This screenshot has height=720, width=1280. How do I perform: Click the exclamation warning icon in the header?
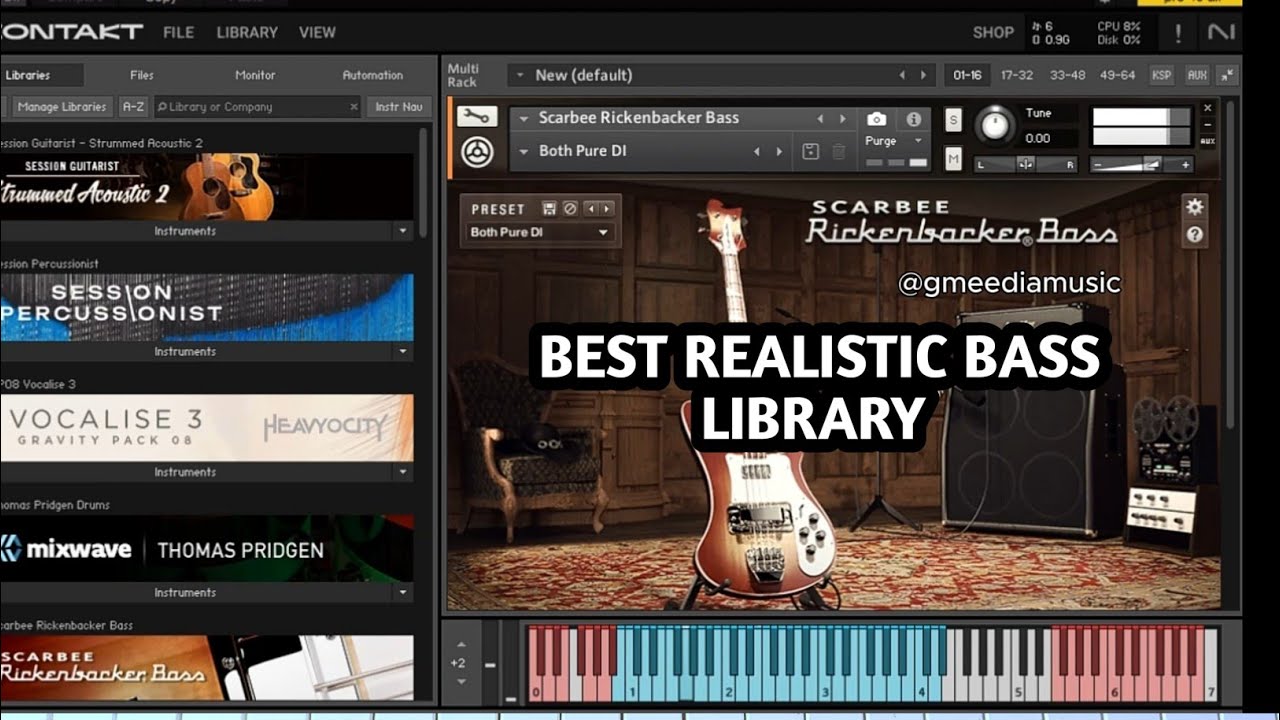click(1178, 33)
